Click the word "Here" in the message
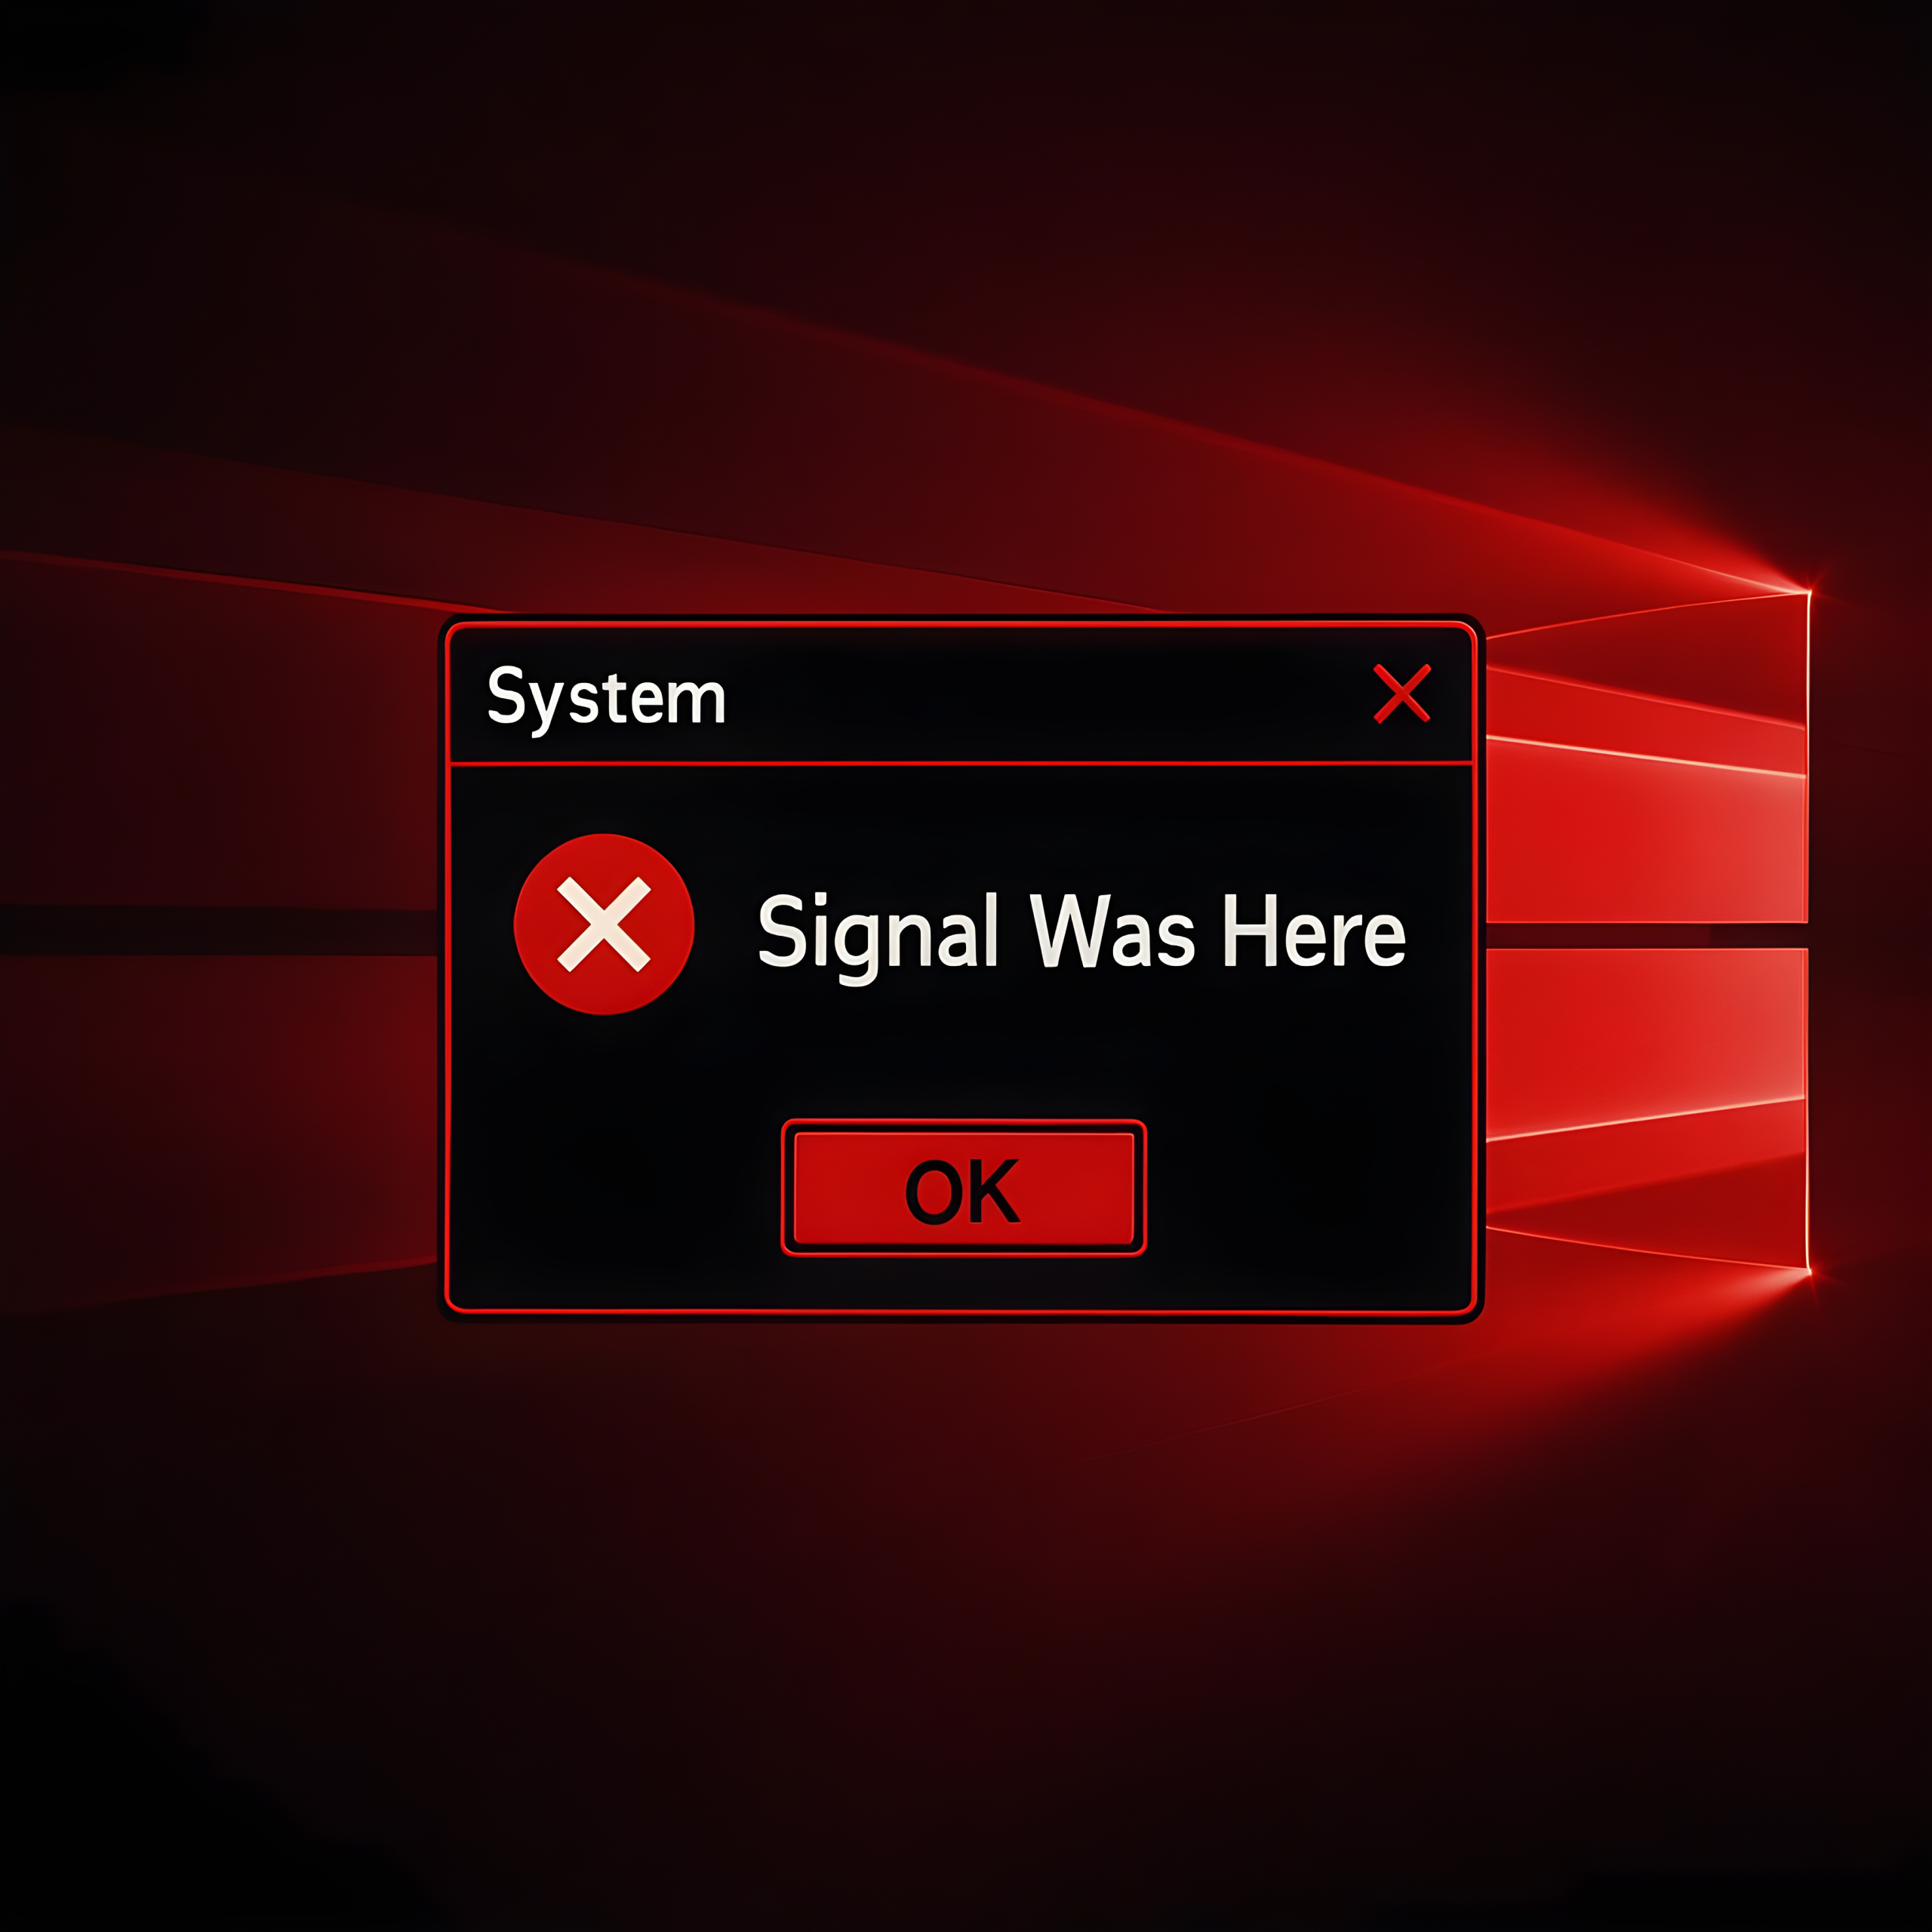Screen dimensions: 1932x1932 1315,931
